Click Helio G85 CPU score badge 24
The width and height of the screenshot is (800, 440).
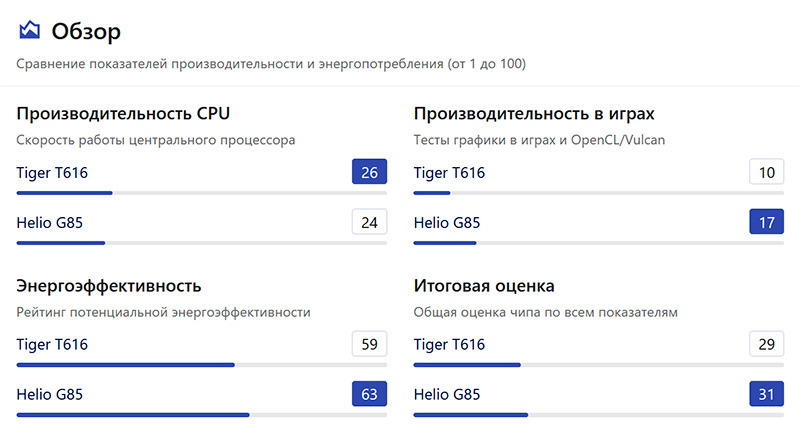click(369, 222)
